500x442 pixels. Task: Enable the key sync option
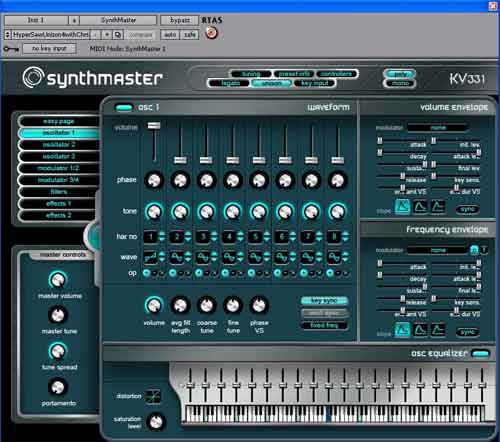tap(325, 301)
